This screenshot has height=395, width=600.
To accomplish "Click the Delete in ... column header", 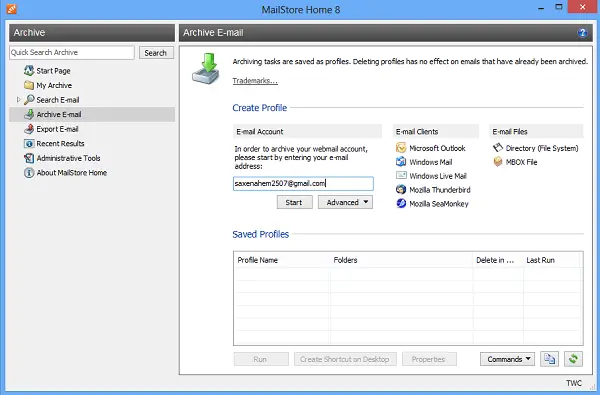I will (498, 260).
